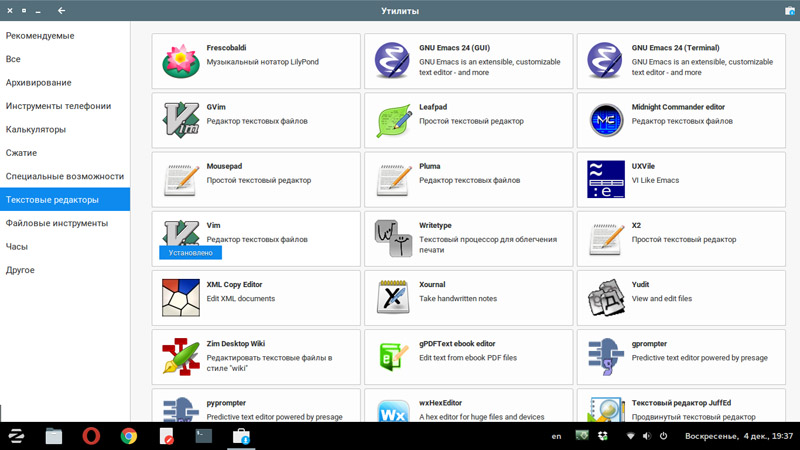Open the Другое category
This screenshot has height=450, width=800.
point(65,270)
